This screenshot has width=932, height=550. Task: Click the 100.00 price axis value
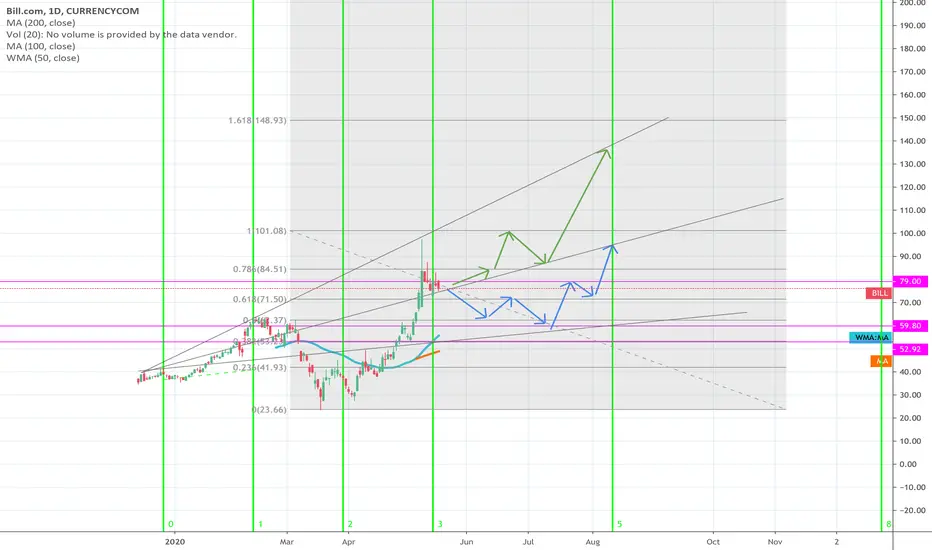913,233
